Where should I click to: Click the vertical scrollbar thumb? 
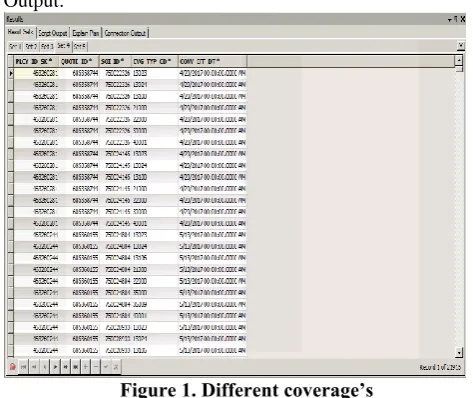click(459, 69)
